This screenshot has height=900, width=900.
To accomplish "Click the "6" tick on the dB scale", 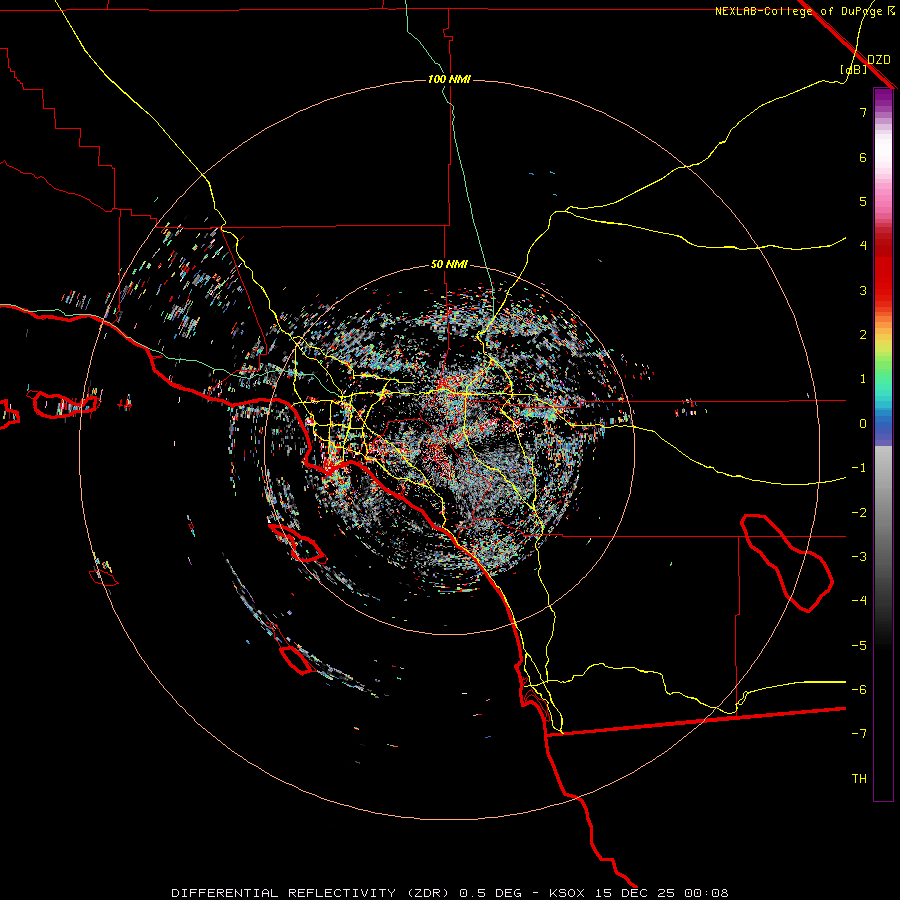I will coord(863,157).
